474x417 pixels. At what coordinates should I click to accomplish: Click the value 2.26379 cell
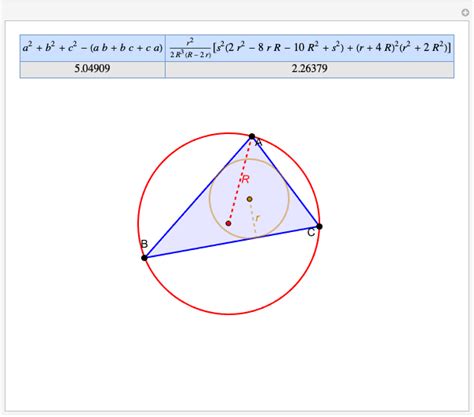click(310, 69)
